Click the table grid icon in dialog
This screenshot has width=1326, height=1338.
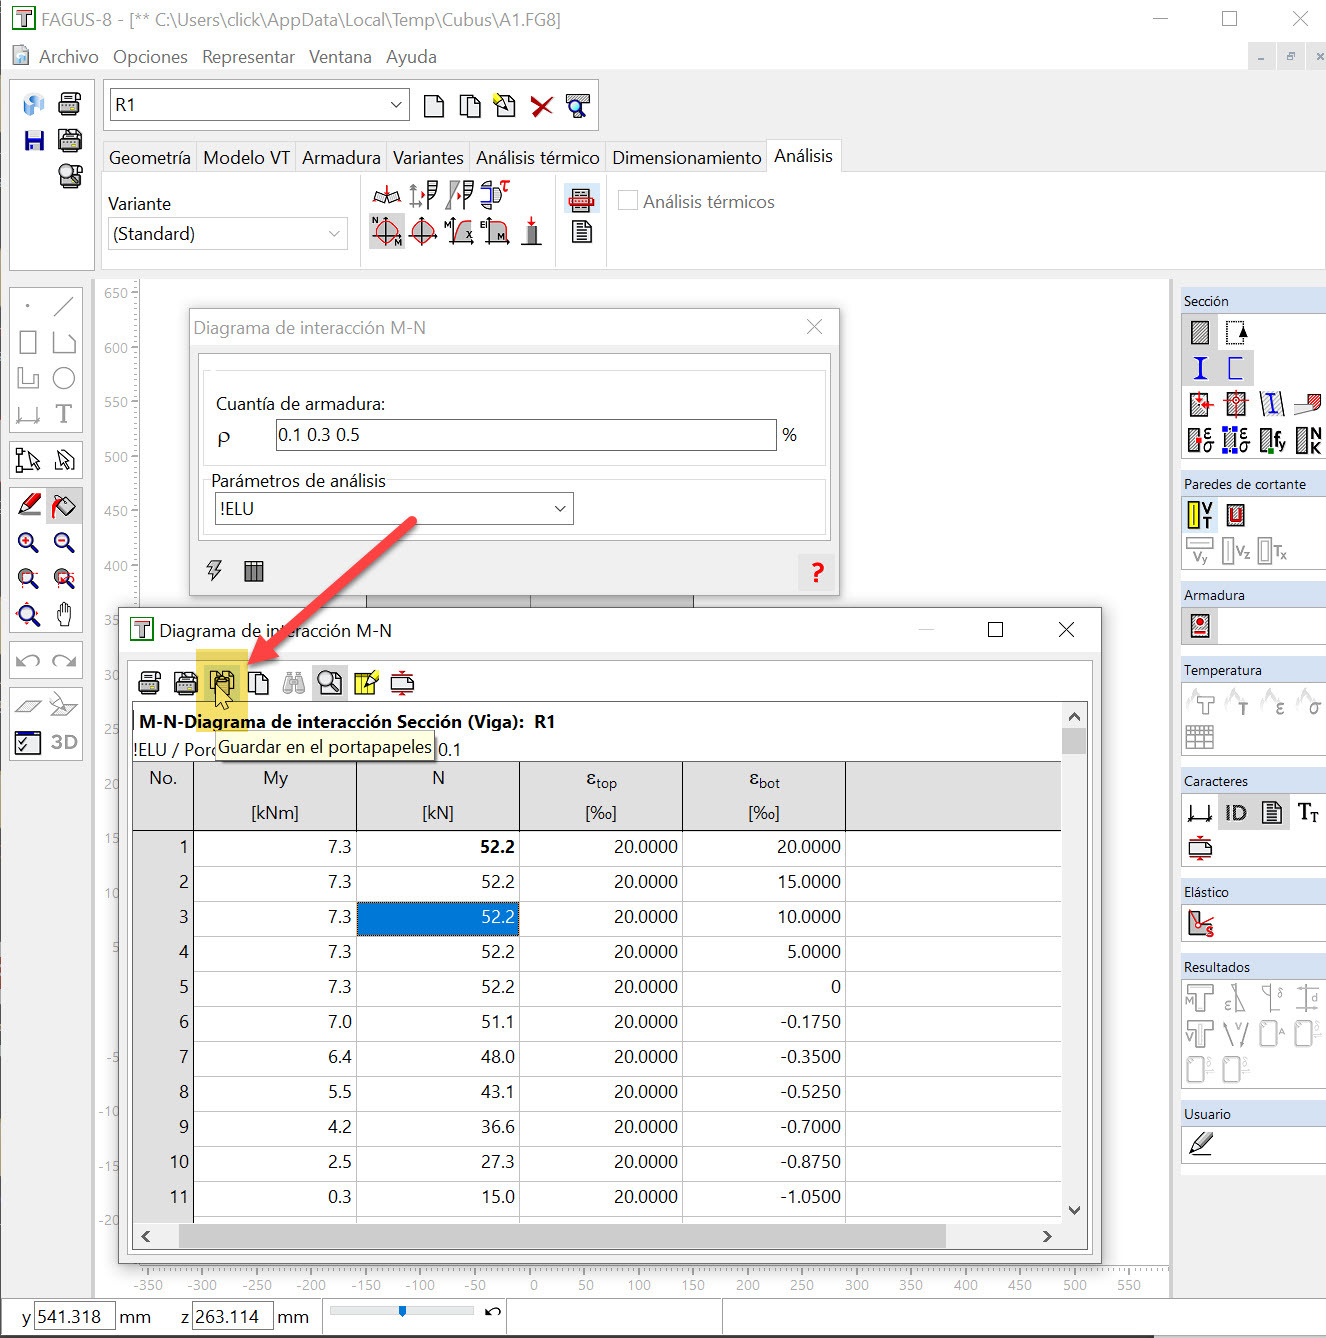pyautogui.click(x=254, y=570)
